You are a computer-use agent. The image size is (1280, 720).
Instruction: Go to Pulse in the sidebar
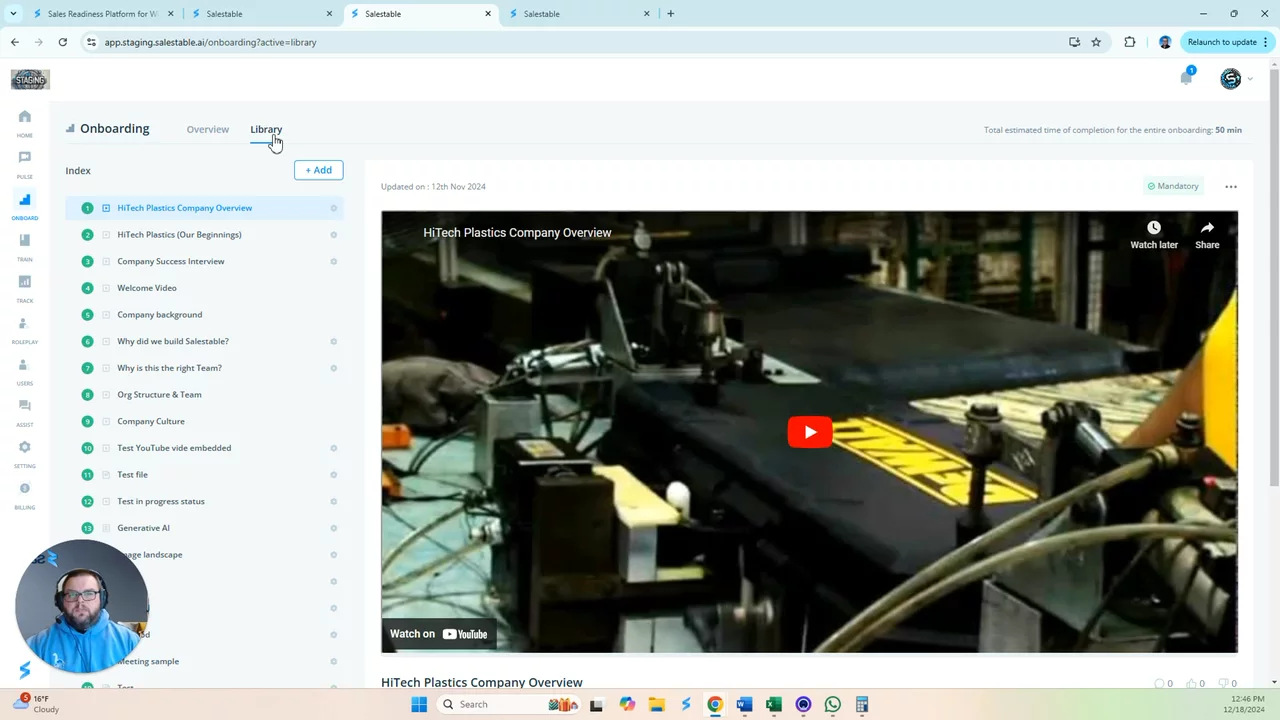pos(25,158)
